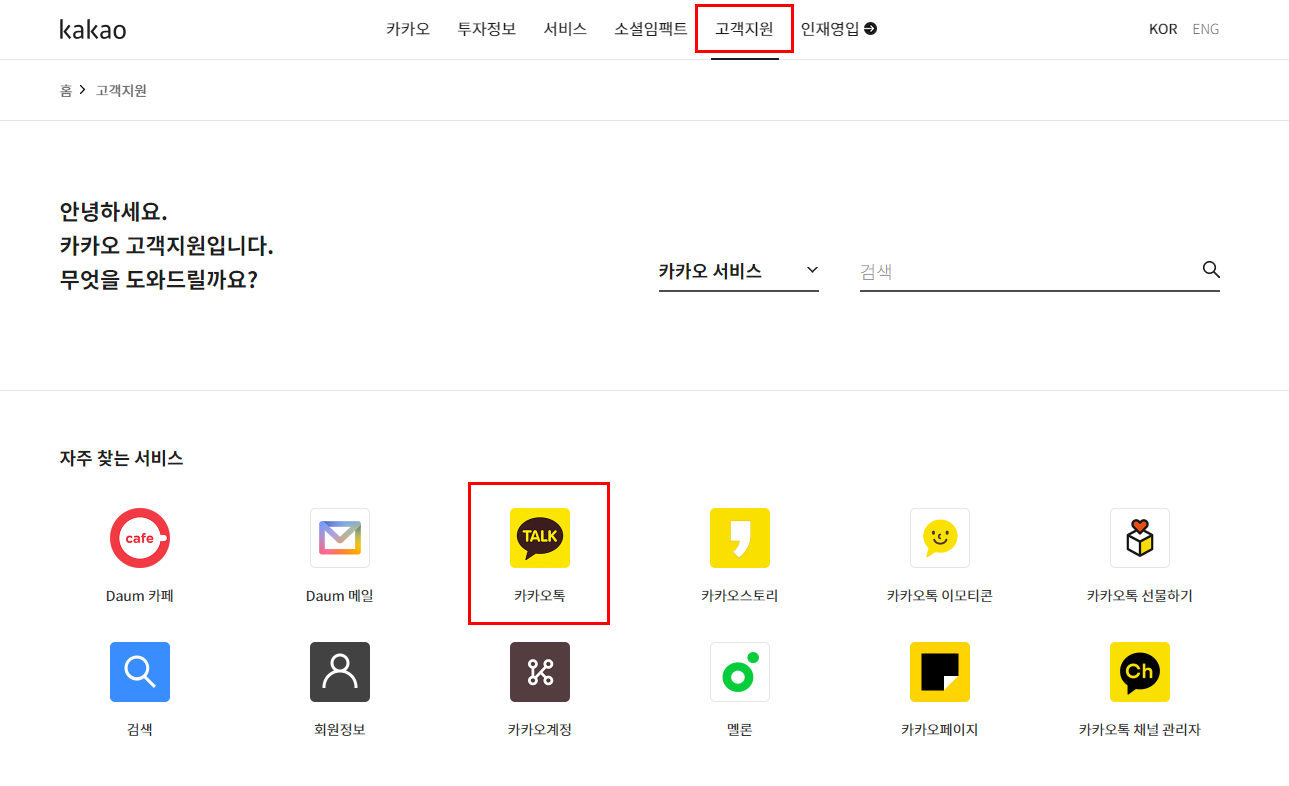
Task: Click the 카카오계정 label text
Action: (540, 730)
